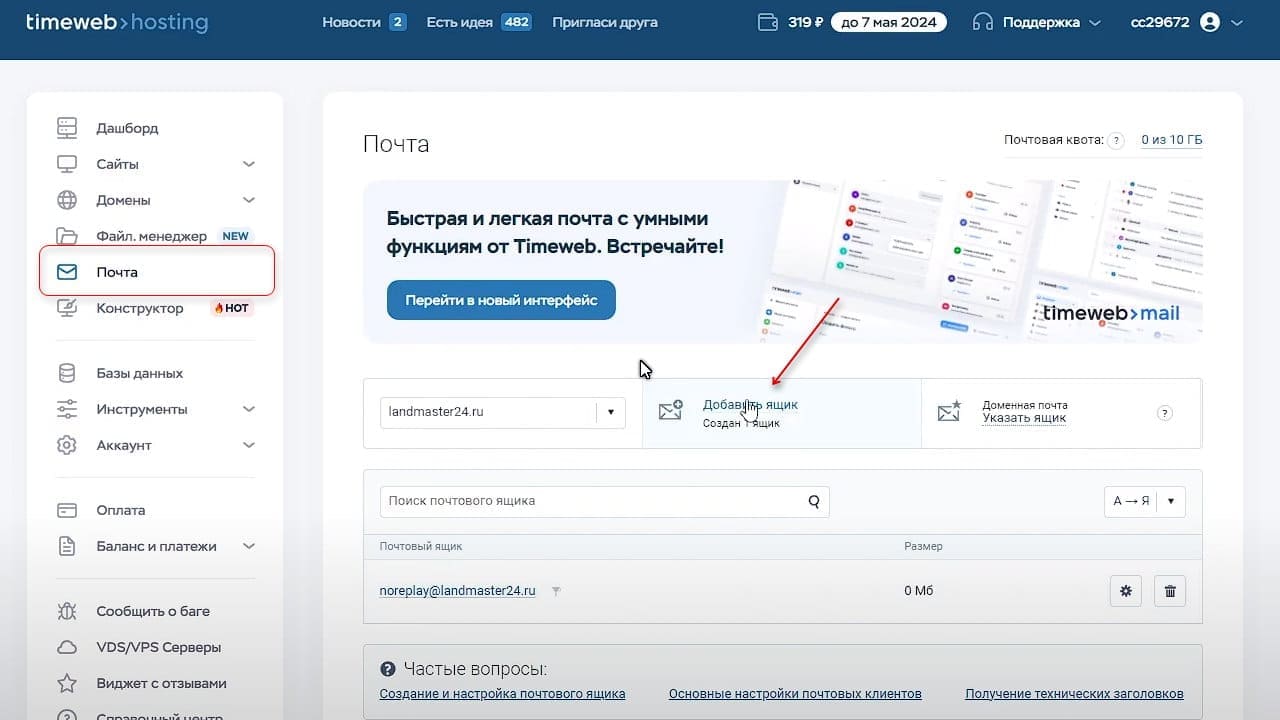
Task: Expand the Домены sidebar section
Action: (x=249, y=200)
